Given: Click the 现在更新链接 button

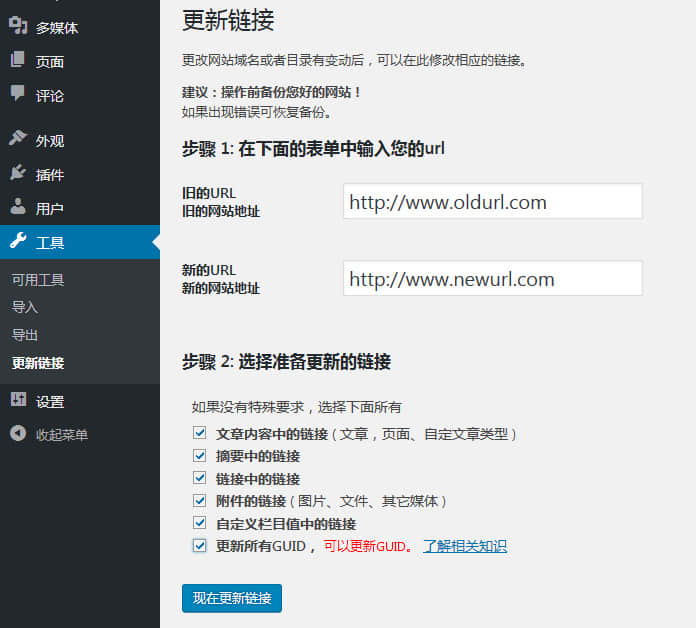Looking at the screenshot, I should pyautogui.click(x=232, y=598).
